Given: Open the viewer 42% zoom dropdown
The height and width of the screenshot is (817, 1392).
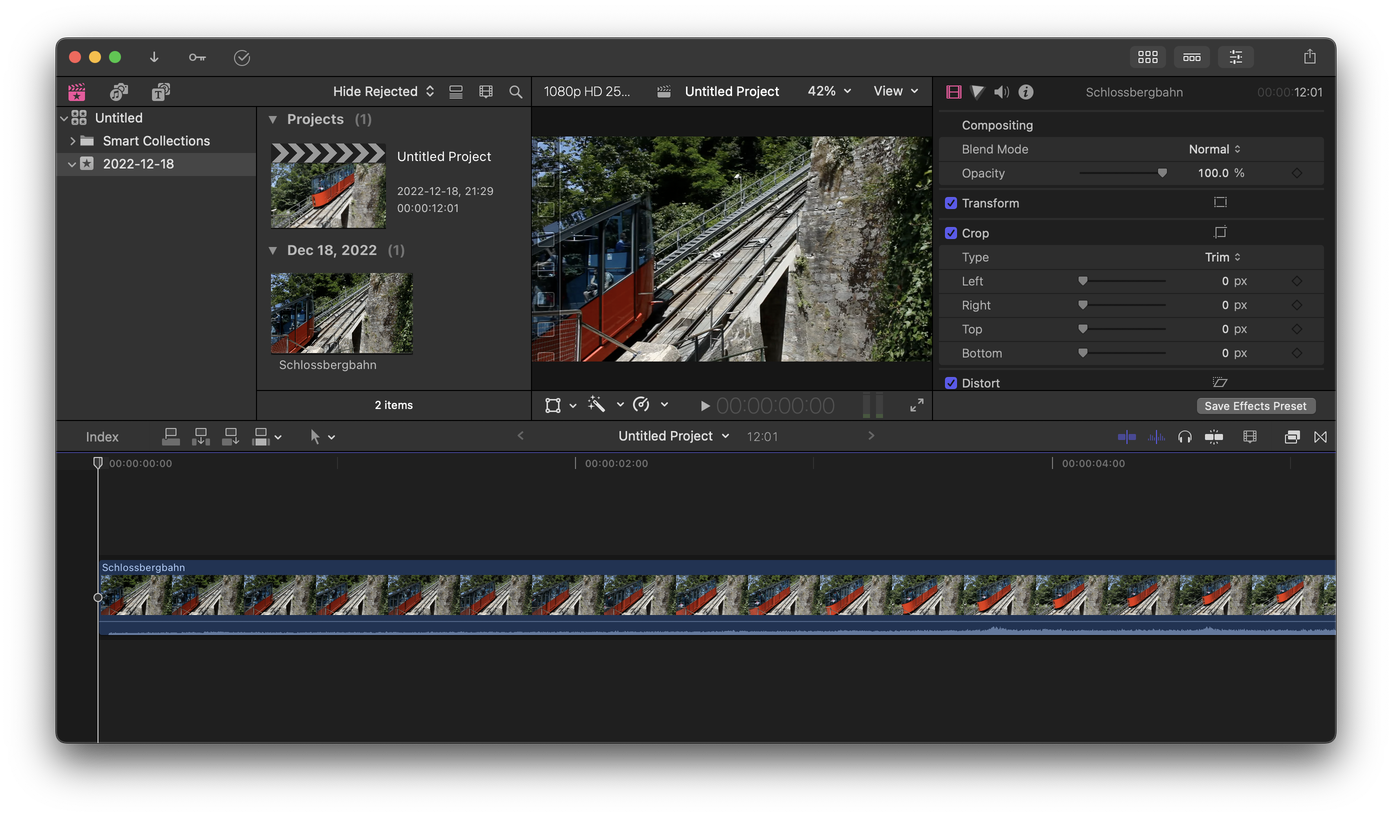Looking at the screenshot, I should pyautogui.click(x=830, y=91).
